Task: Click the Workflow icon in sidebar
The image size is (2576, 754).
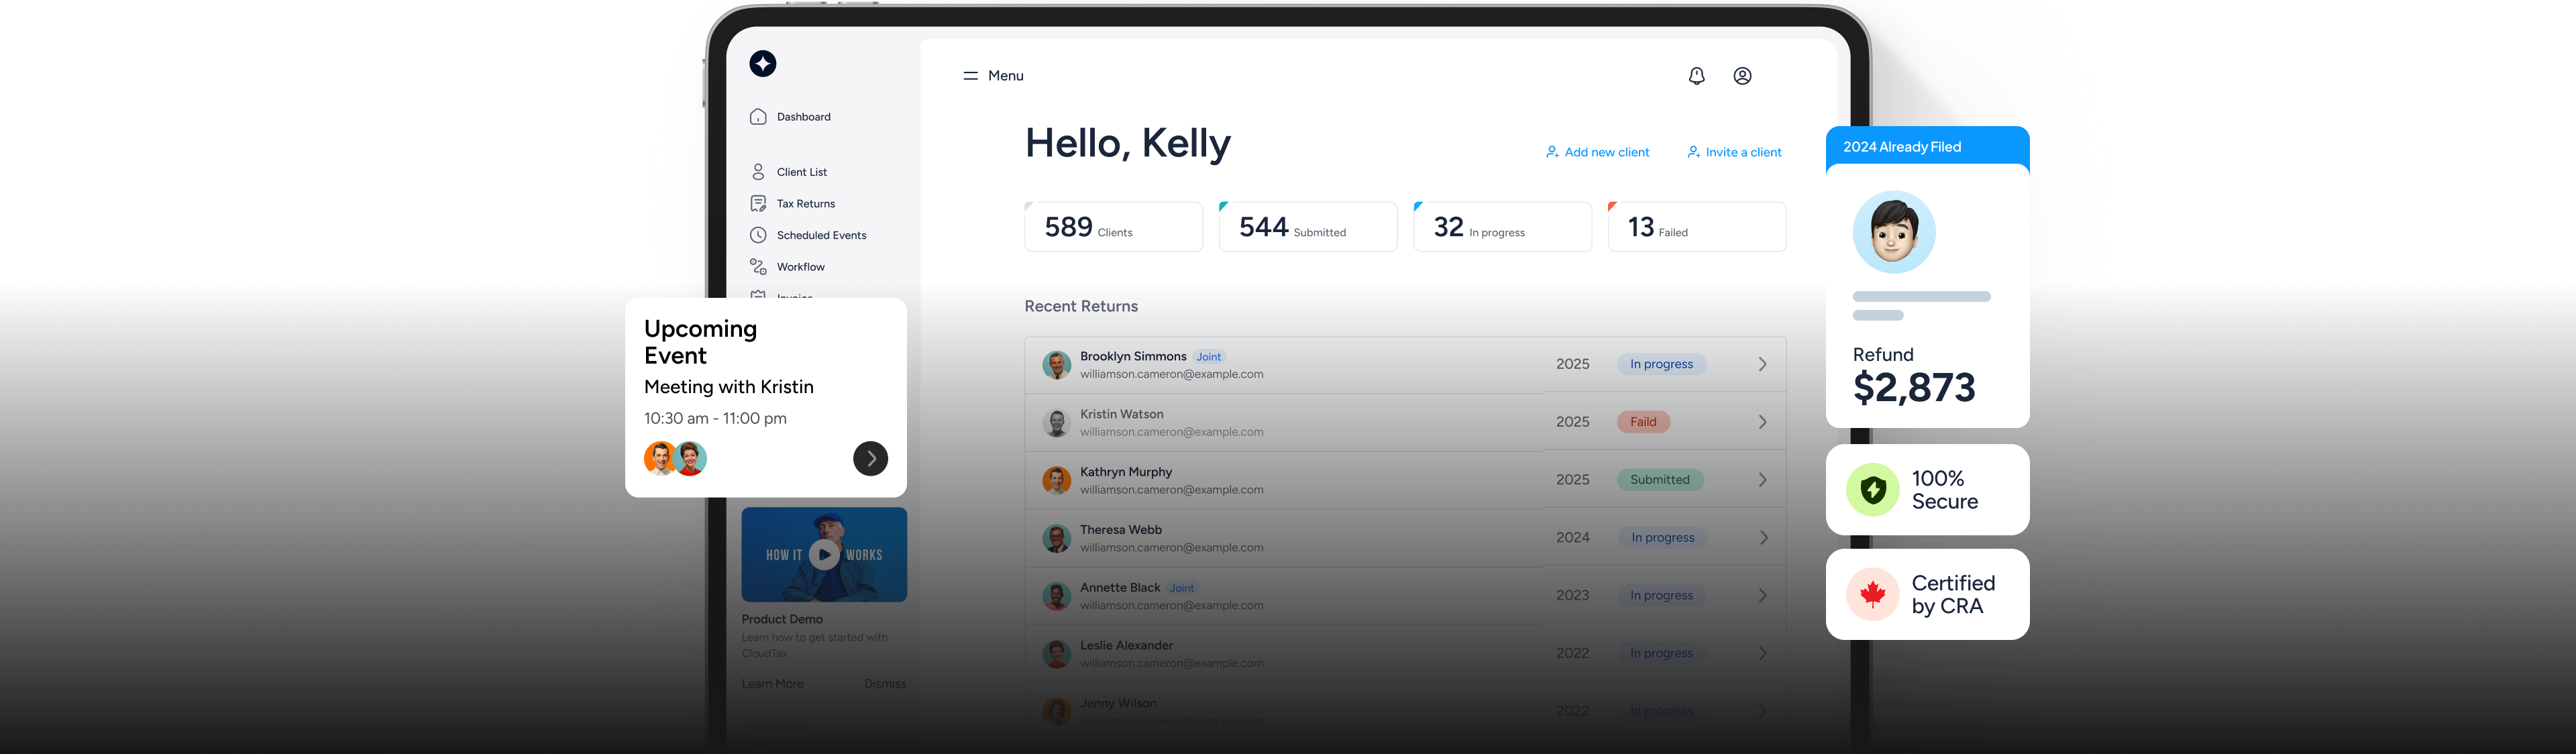Action: point(758,267)
